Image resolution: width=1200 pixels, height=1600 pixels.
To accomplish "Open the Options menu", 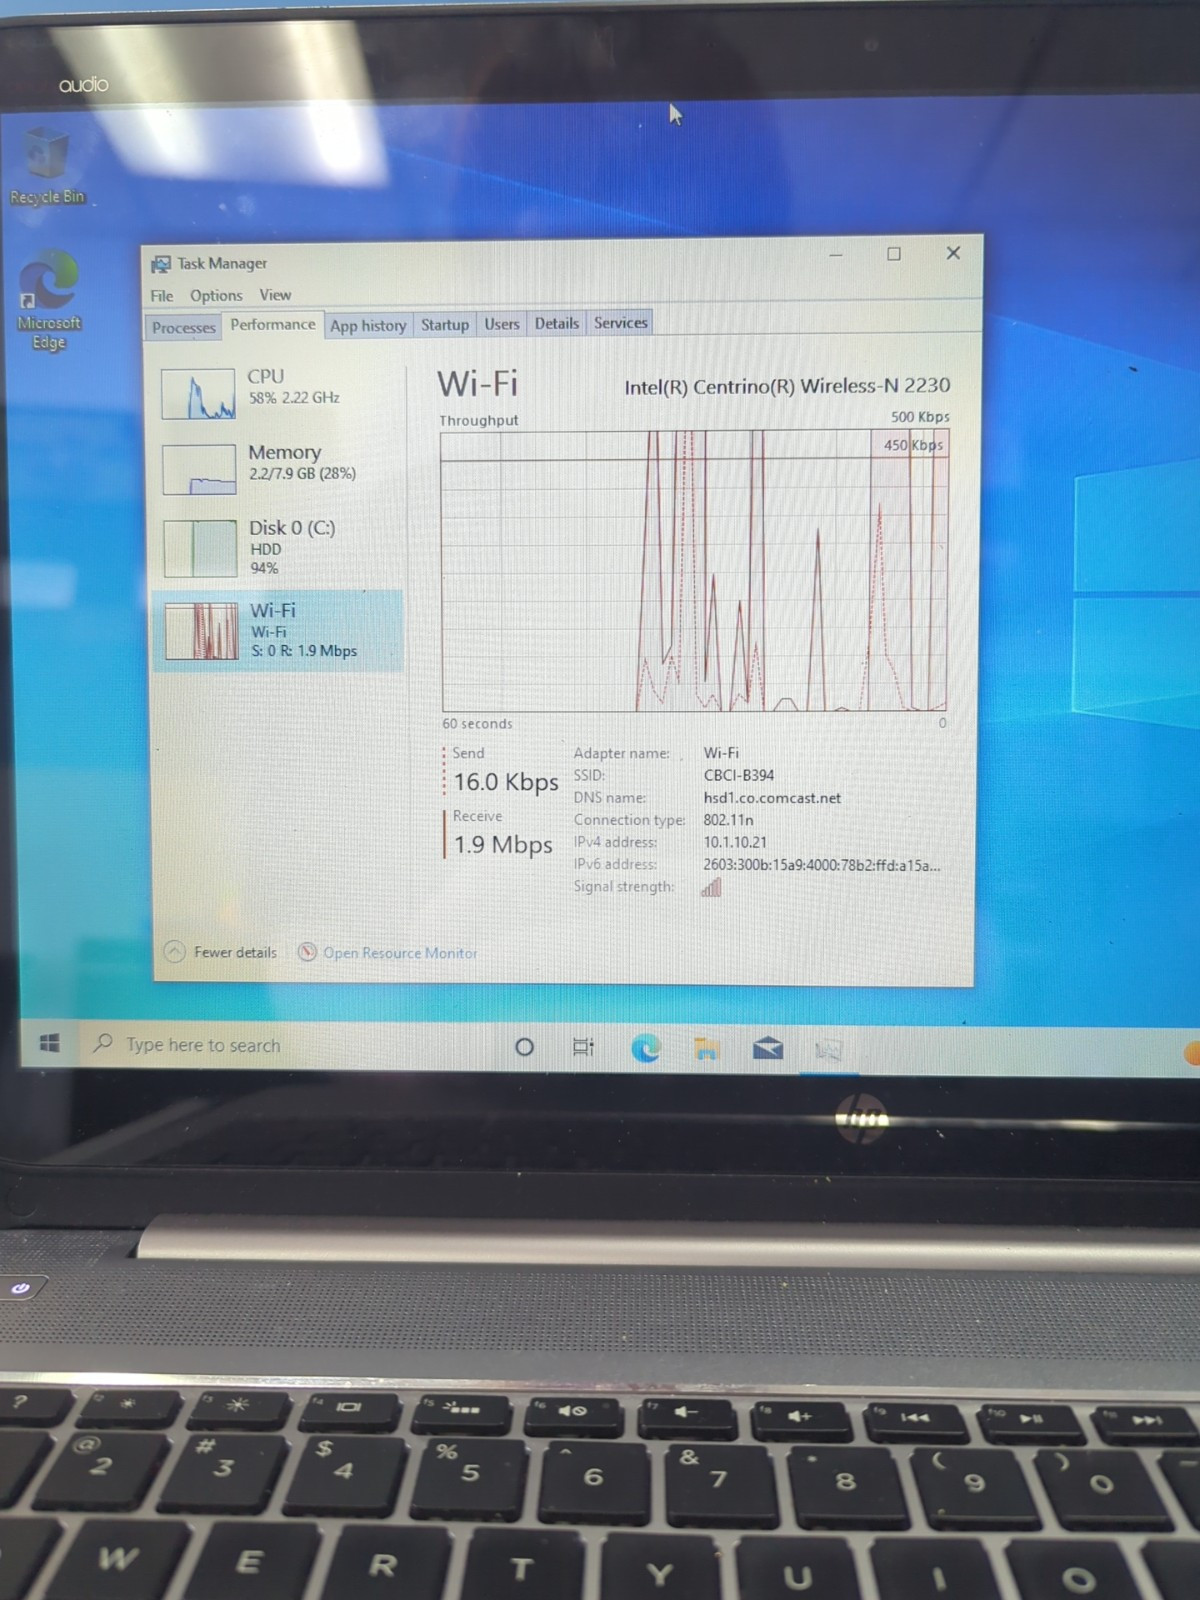I will coord(216,296).
